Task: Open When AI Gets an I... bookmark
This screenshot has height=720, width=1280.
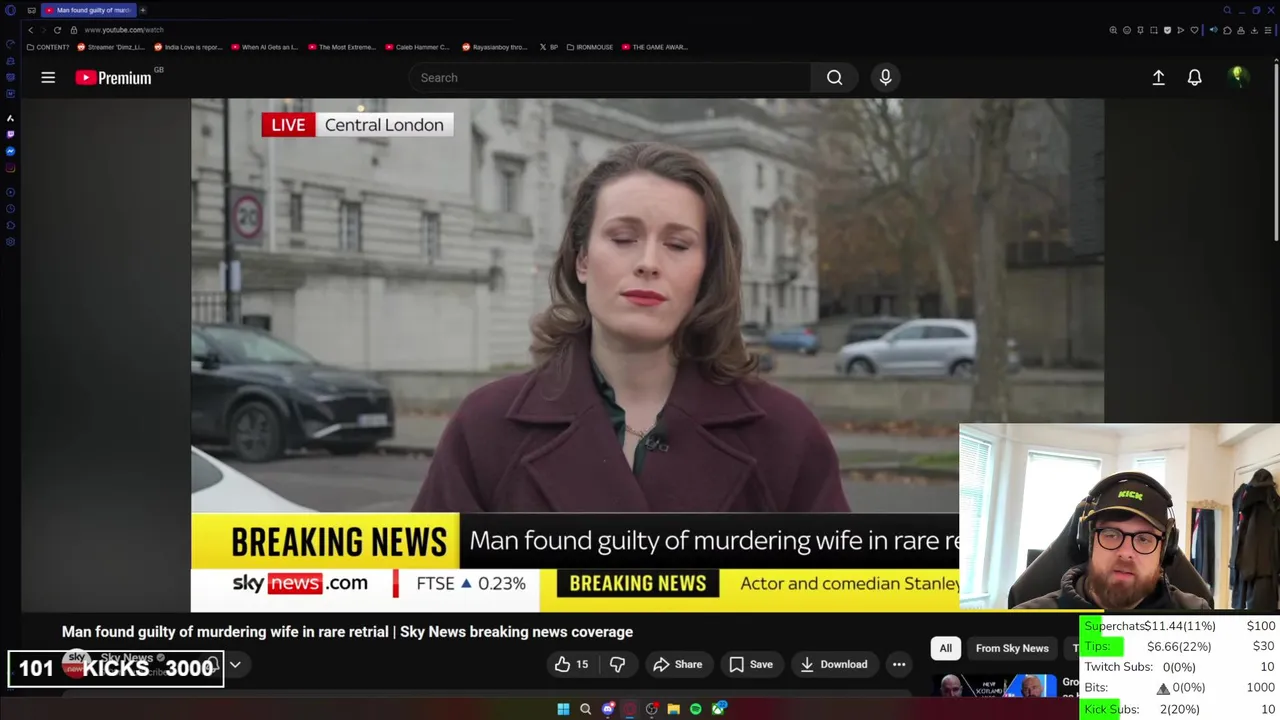Action: tap(264, 47)
